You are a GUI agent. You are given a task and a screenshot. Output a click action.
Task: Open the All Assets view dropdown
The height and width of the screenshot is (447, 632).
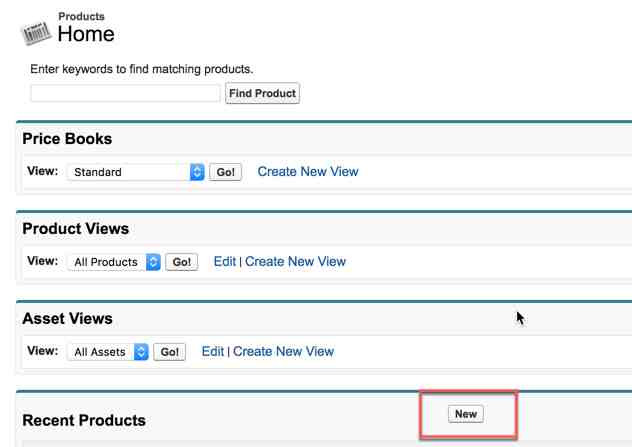109,352
